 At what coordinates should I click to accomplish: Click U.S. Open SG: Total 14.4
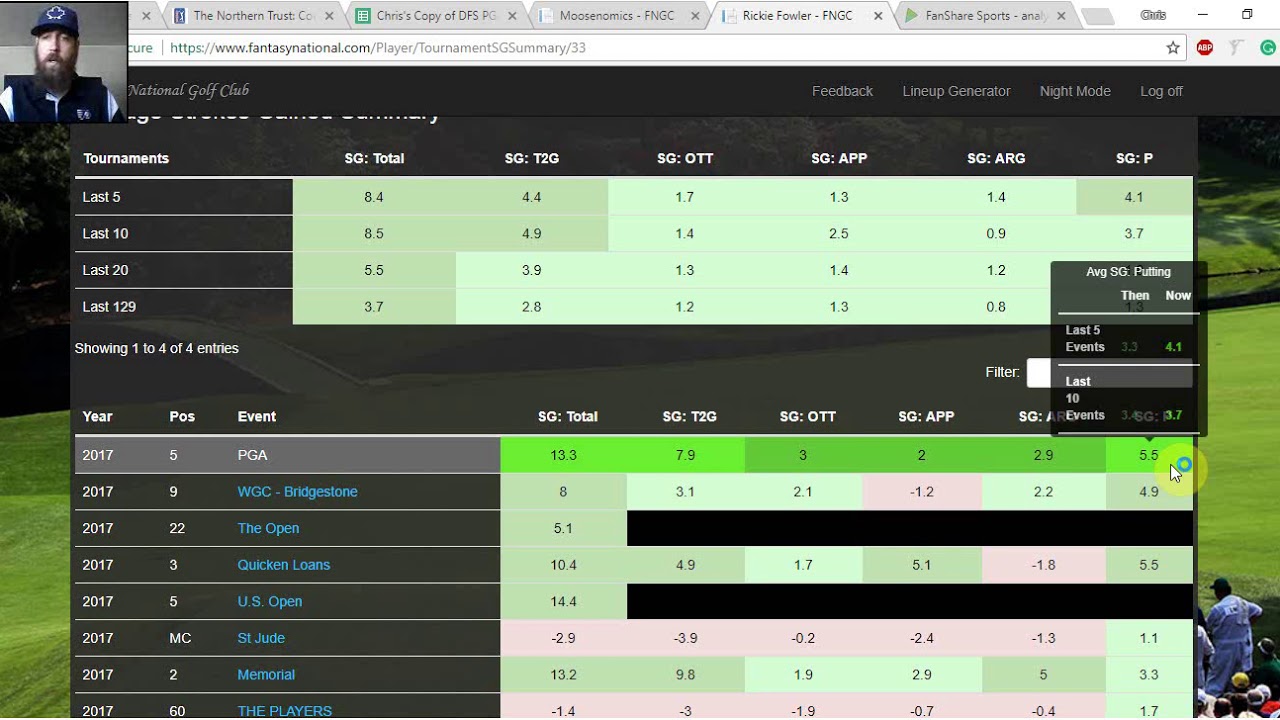pyautogui.click(x=563, y=601)
